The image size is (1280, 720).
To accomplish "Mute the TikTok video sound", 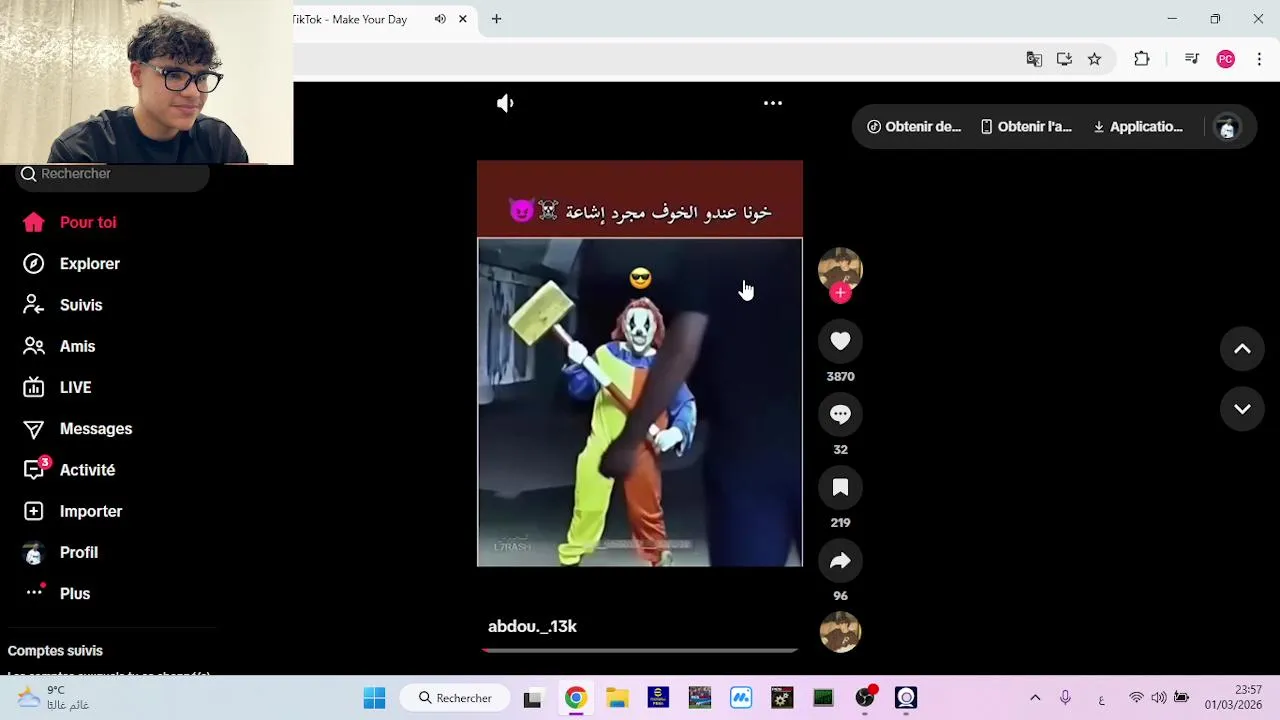I will [x=505, y=103].
